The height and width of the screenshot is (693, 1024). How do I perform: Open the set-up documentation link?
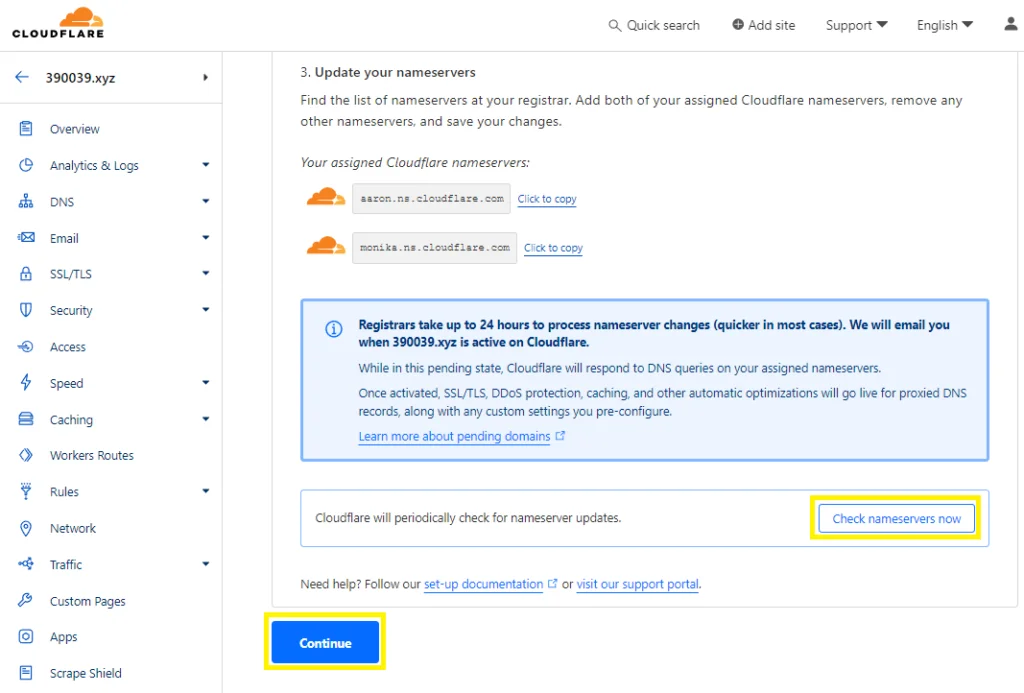point(483,583)
